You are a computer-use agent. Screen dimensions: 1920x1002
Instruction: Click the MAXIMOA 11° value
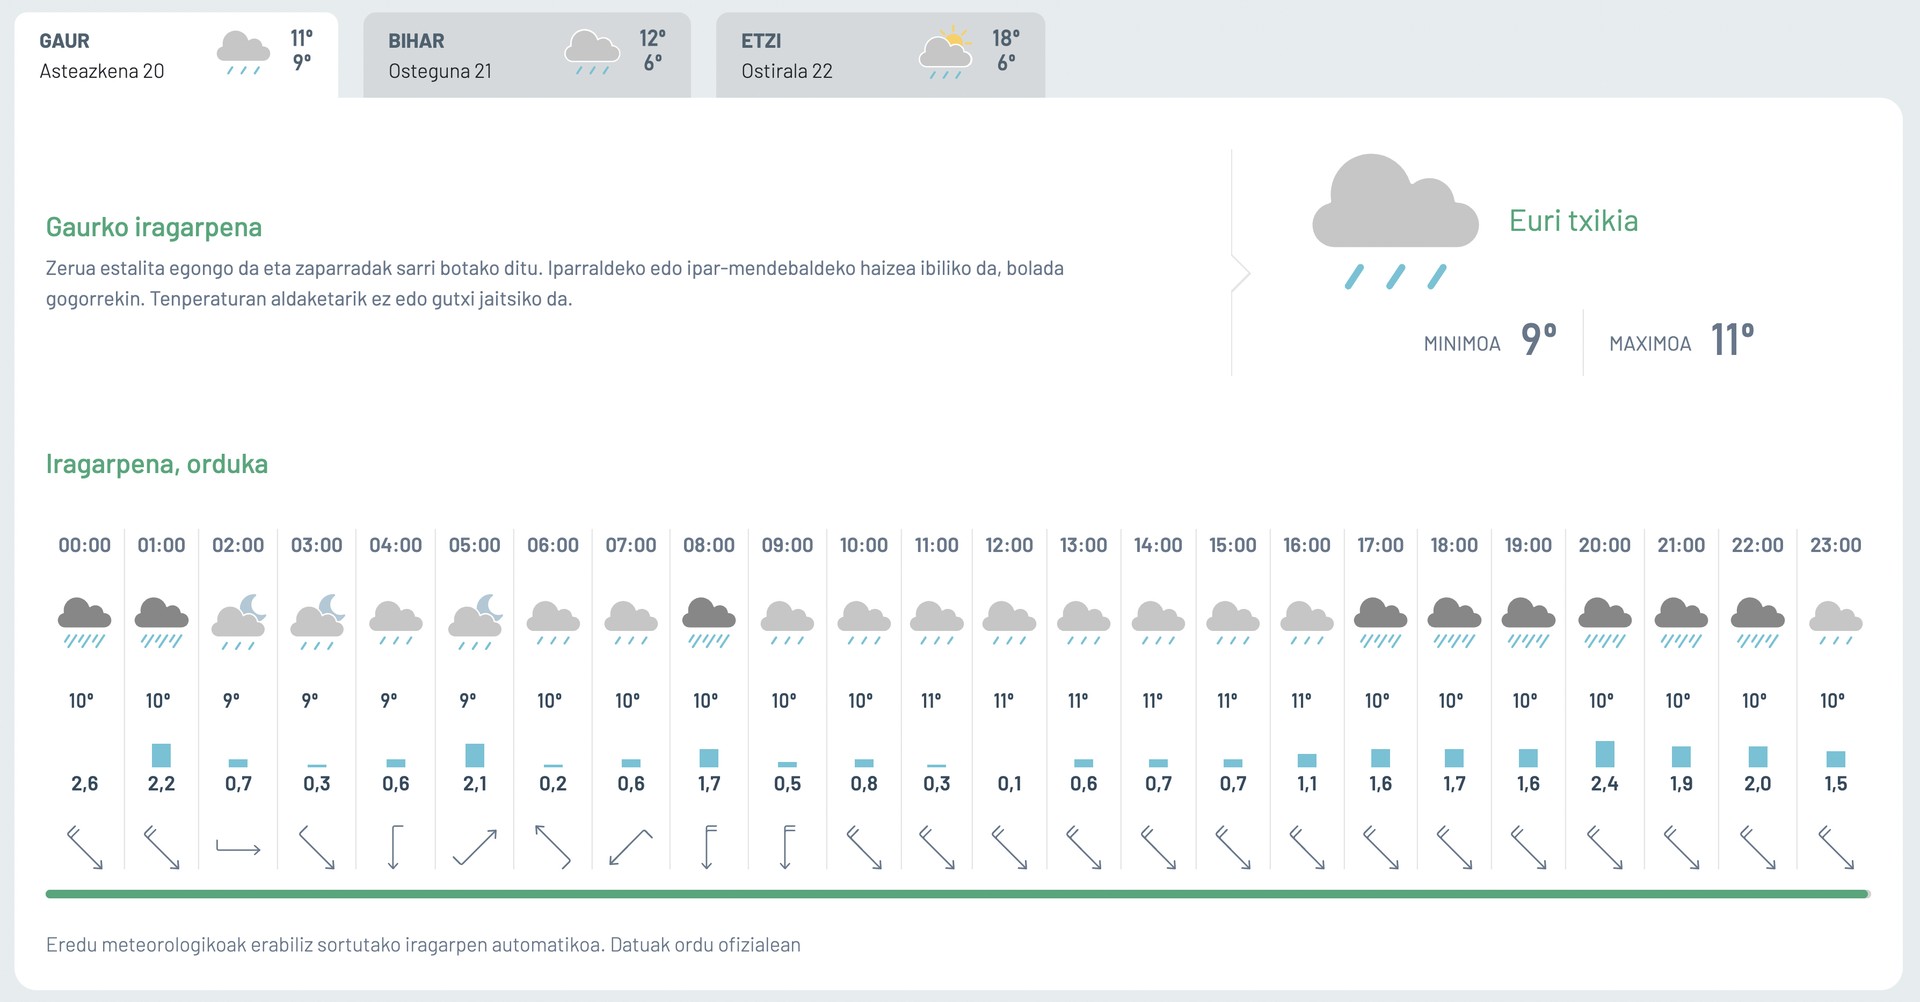pyautogui.click(x=1732, y=340)
